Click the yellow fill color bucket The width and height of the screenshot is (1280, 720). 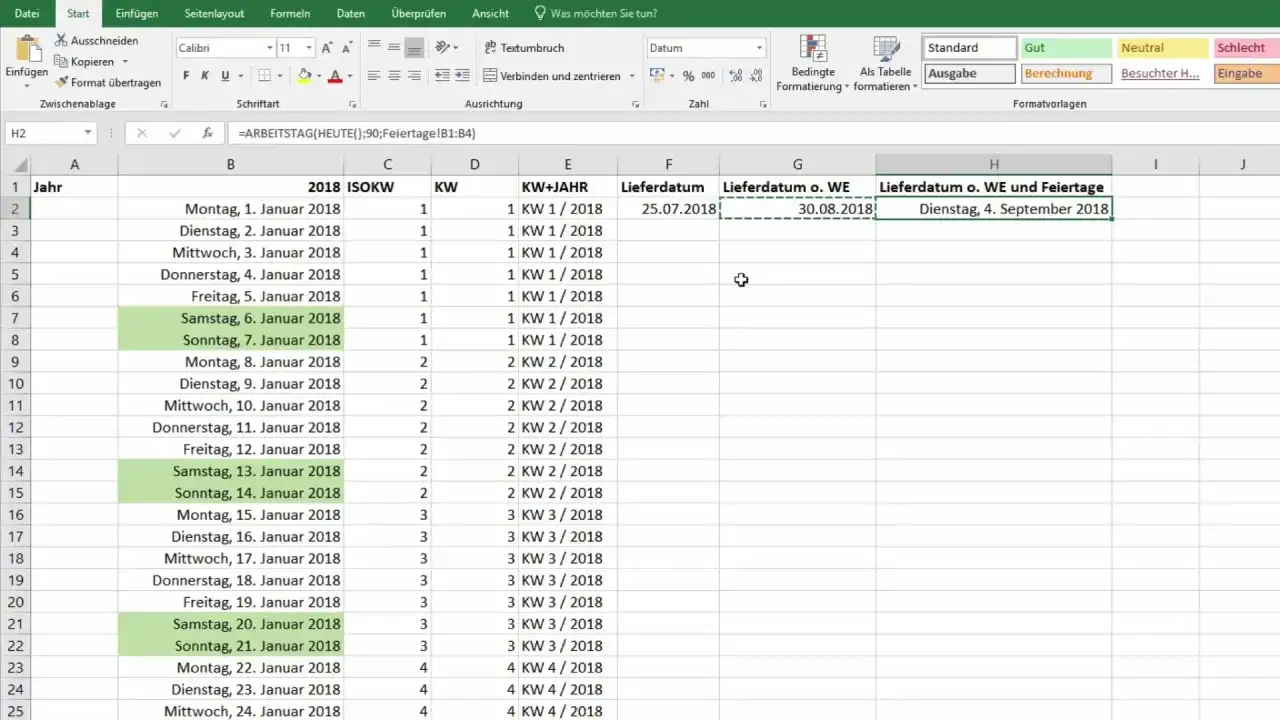point(305,76)
